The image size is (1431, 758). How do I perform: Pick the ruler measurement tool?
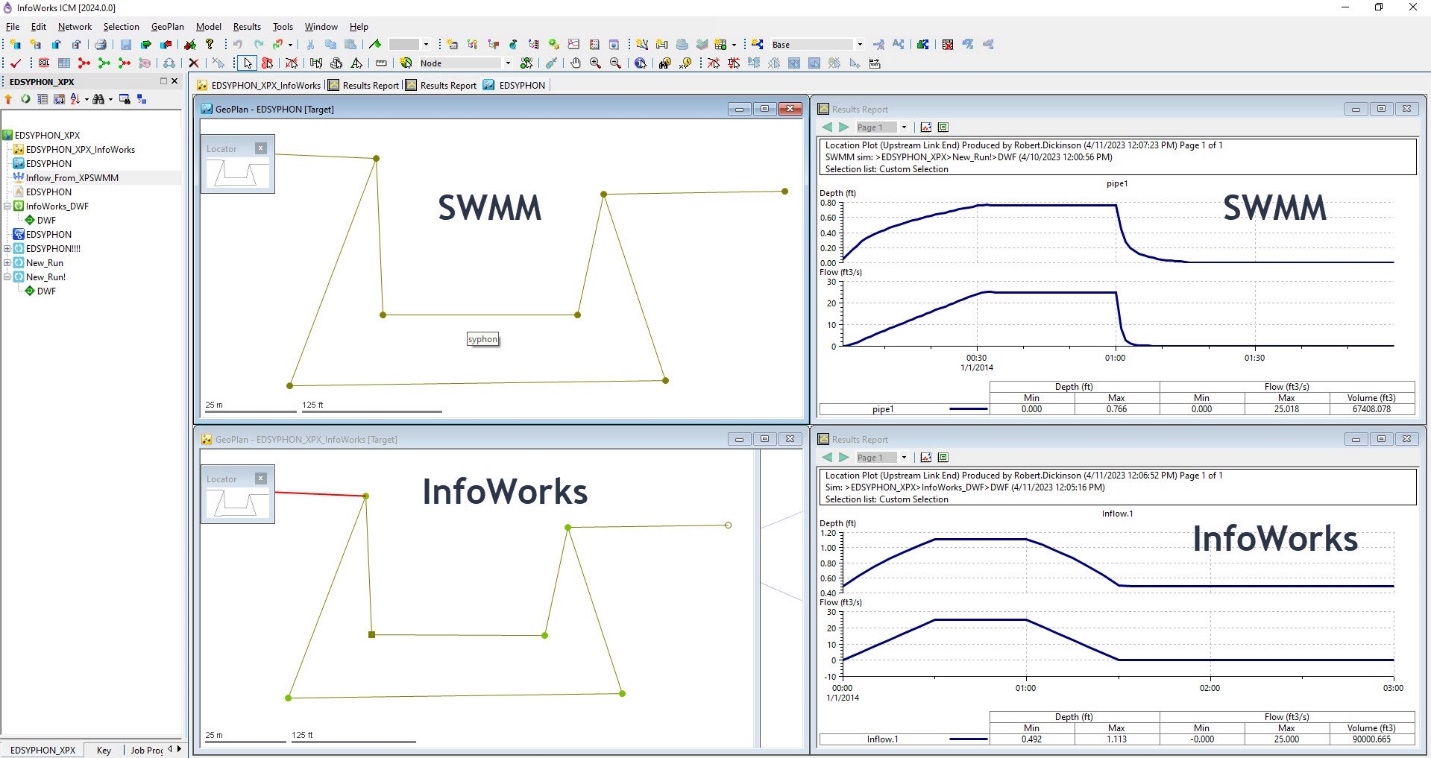pos(379,63)
